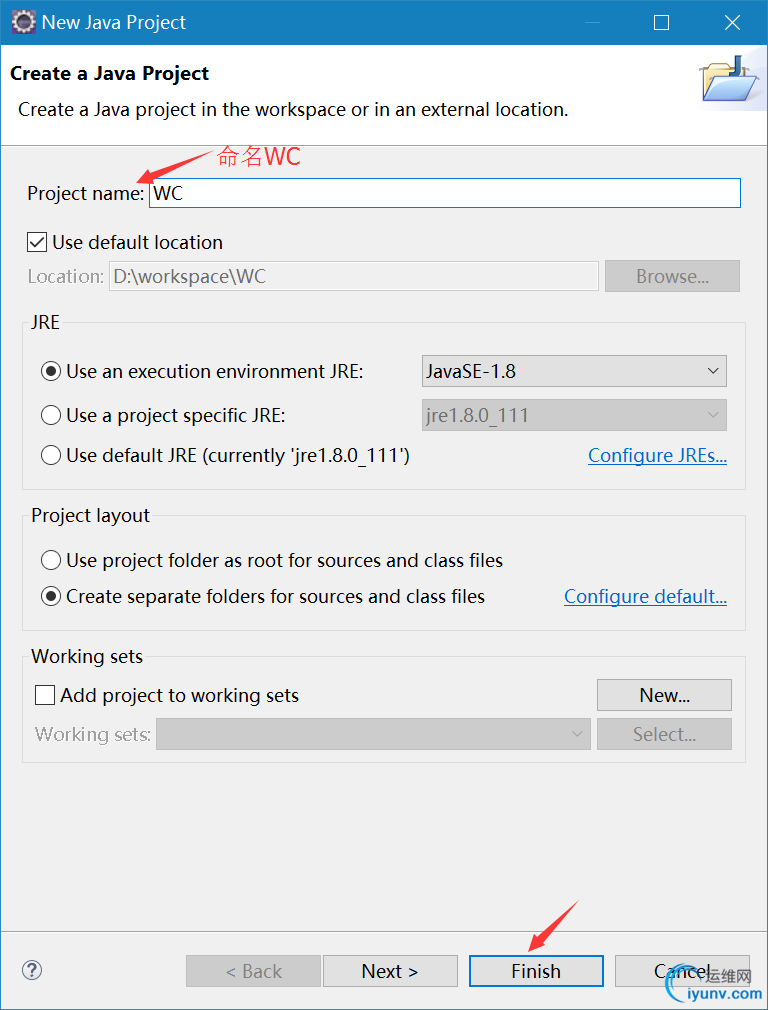Select Create separate folders for sources option
The width and height of the screenshot is (768, 1010).
pos(51,596)
